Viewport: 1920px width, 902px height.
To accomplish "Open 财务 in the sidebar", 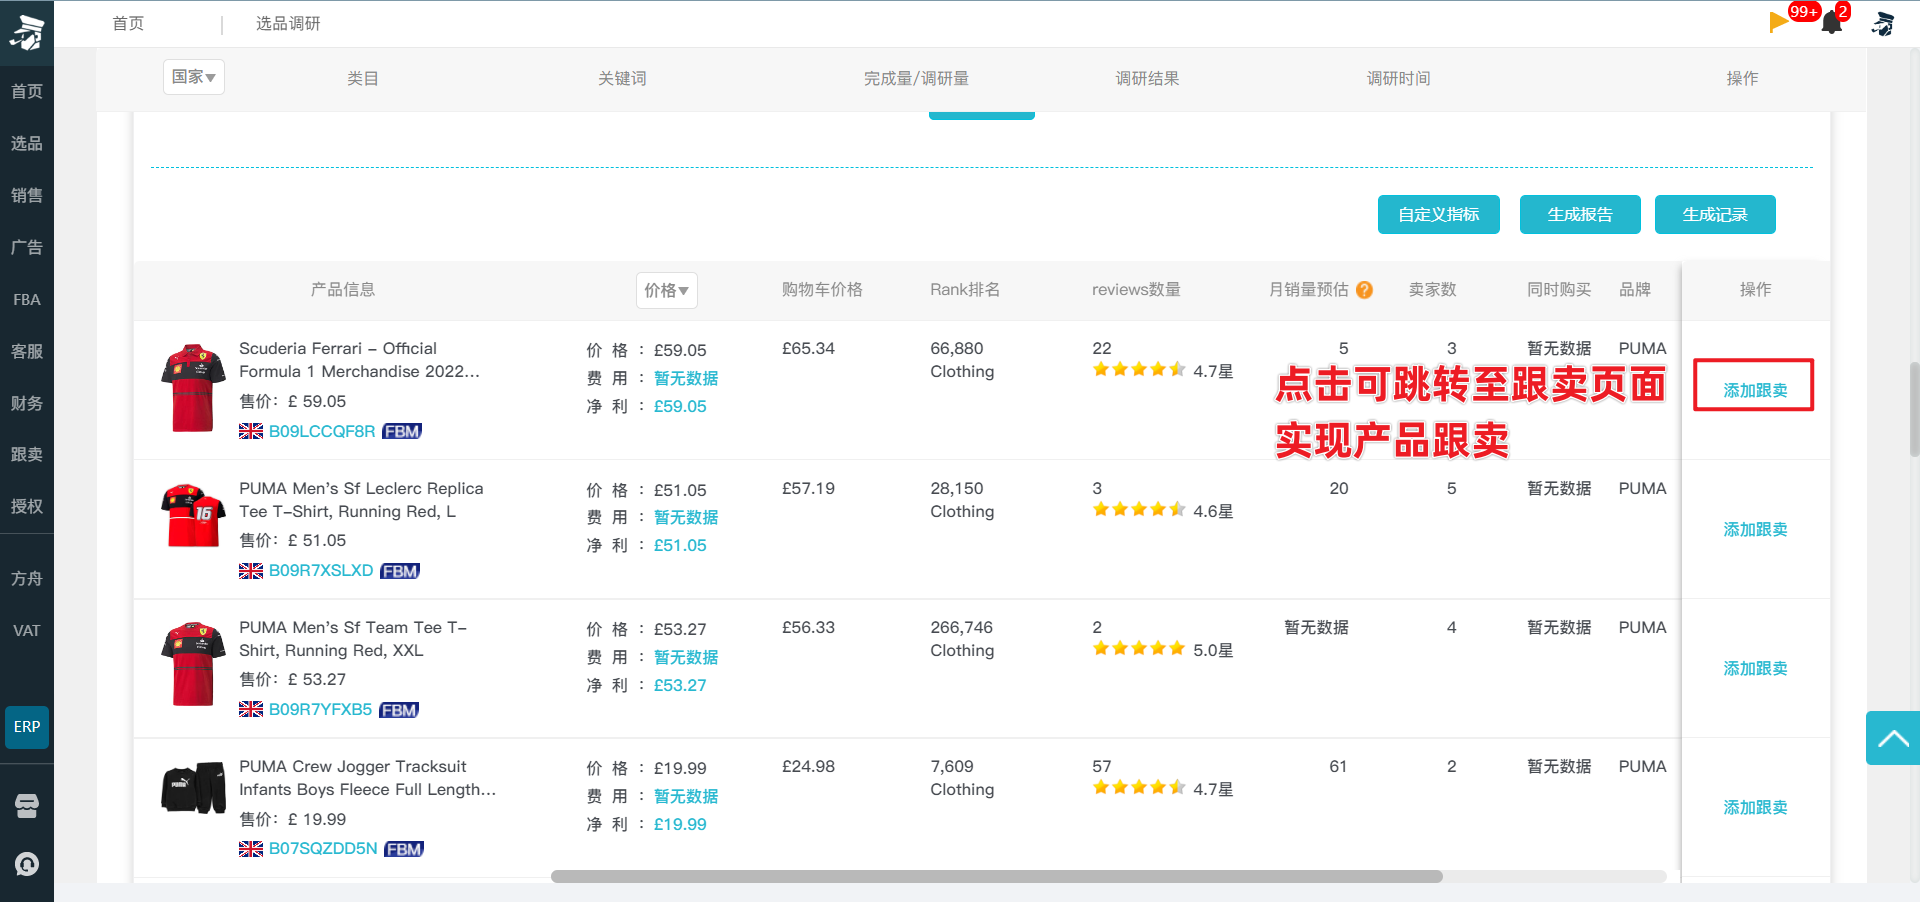I will pos(27,404).
